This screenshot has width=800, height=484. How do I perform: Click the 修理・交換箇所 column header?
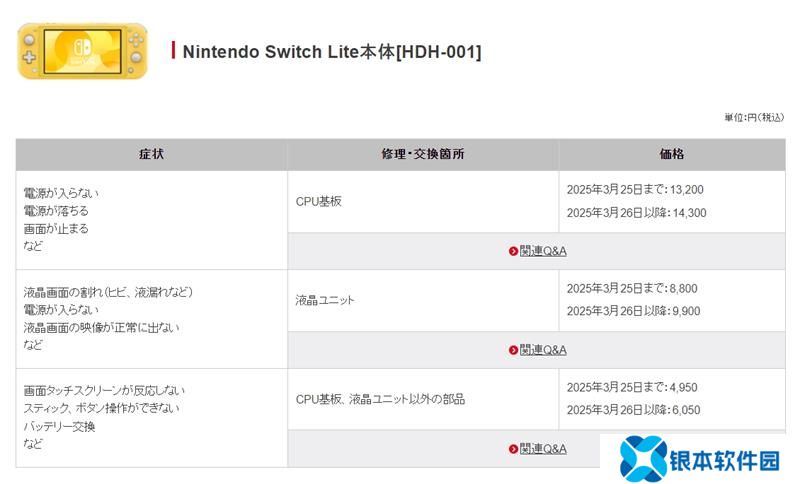[423, 155]
